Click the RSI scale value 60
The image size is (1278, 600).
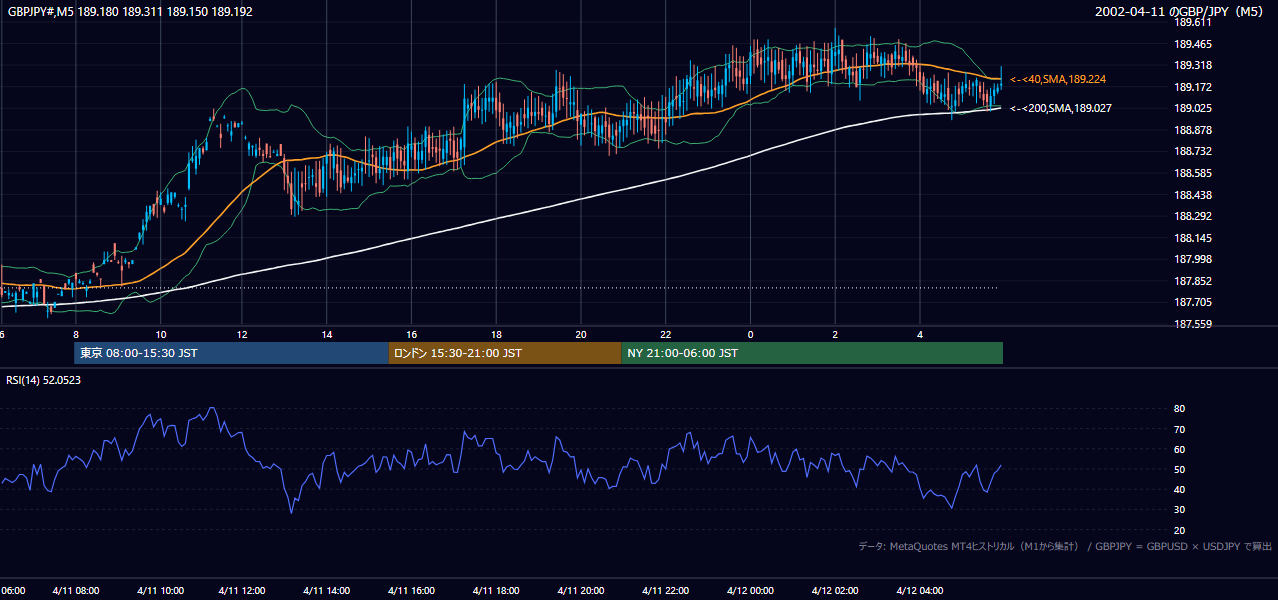point(1180,449)
